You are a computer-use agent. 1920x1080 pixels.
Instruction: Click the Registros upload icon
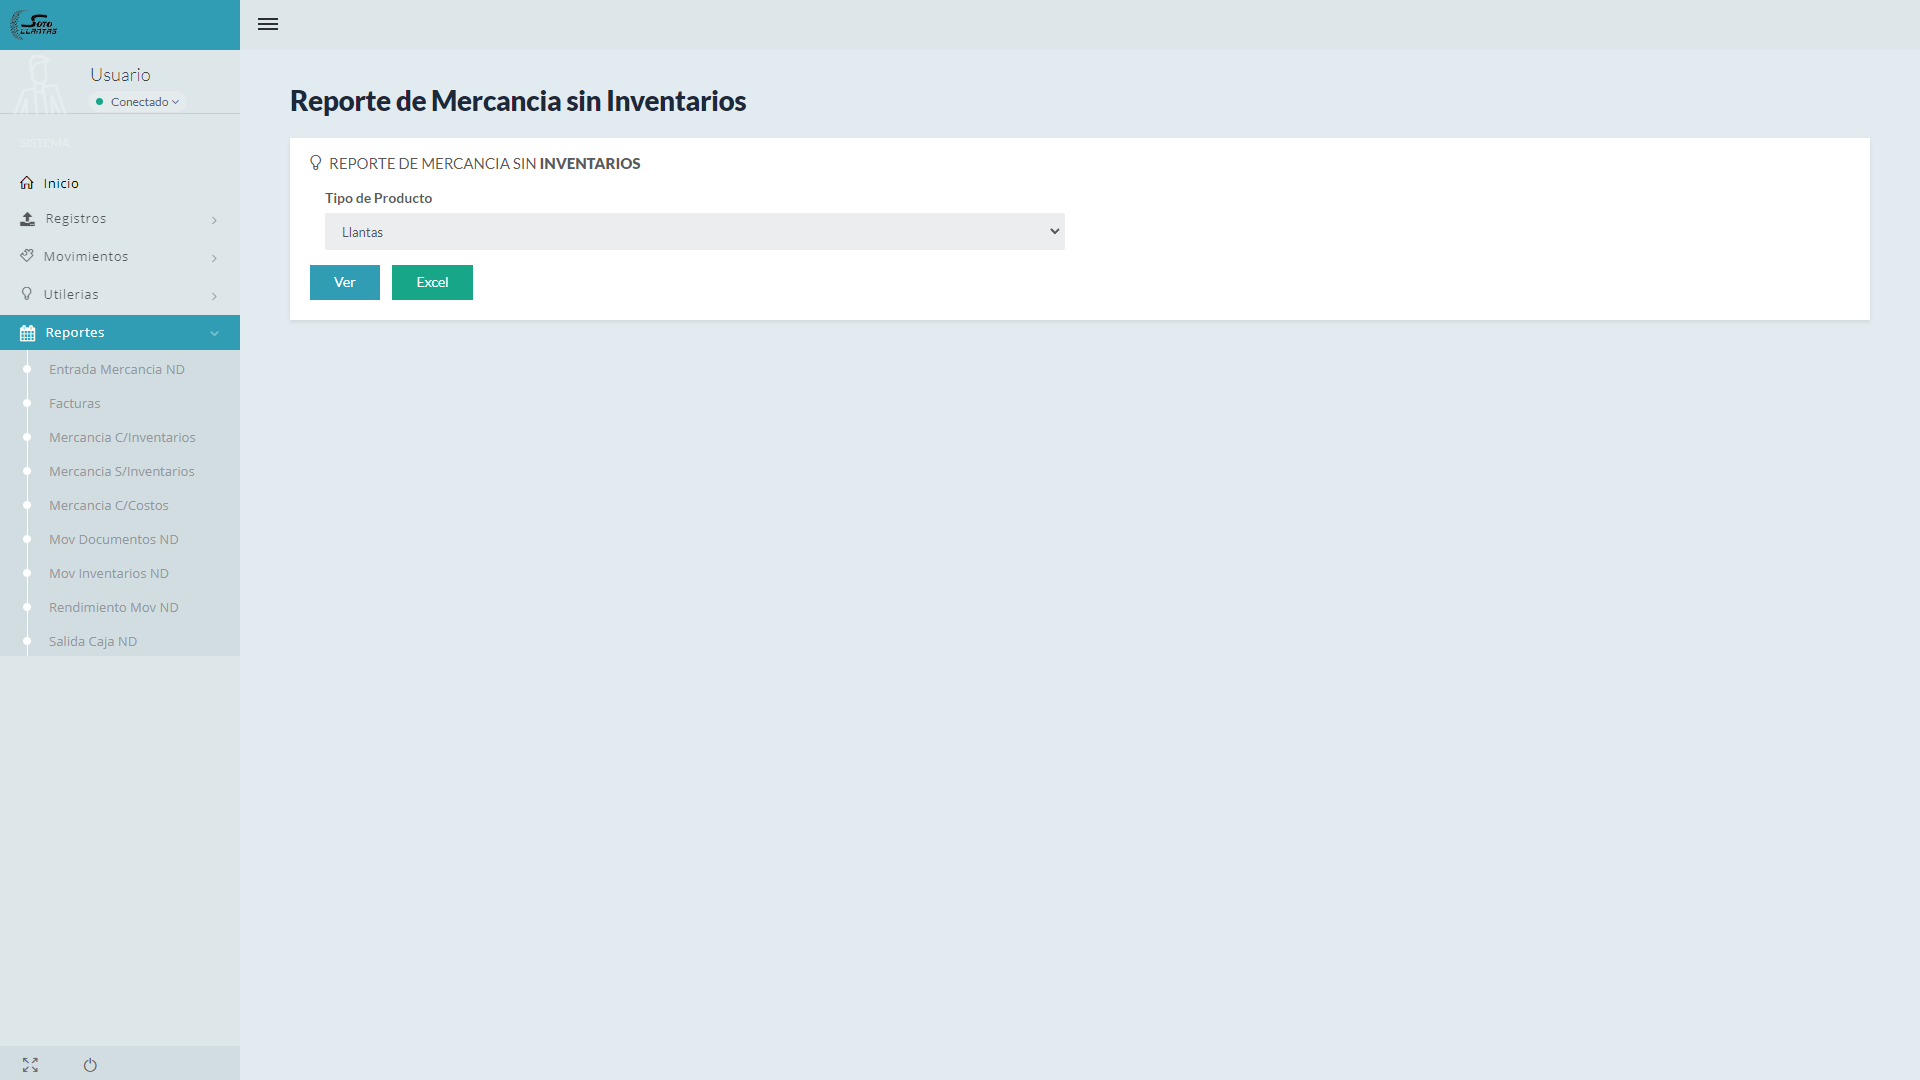[x=27, y=219]
